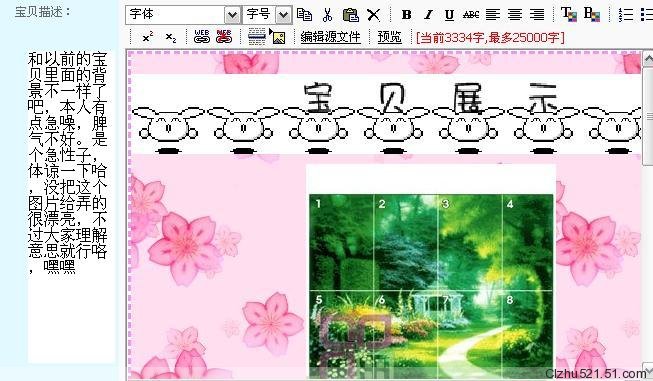Click the editor scrollbar up arrow

648,59
